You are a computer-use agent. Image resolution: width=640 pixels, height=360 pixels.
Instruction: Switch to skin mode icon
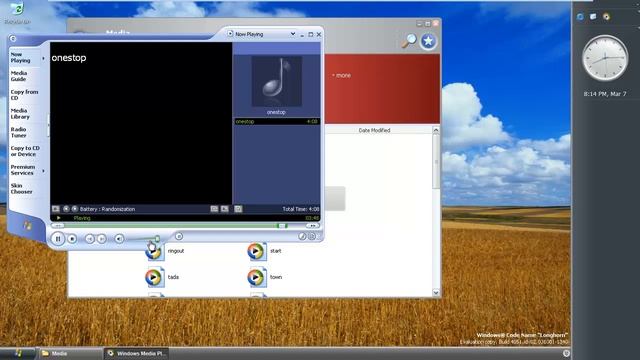pos(312,236)
